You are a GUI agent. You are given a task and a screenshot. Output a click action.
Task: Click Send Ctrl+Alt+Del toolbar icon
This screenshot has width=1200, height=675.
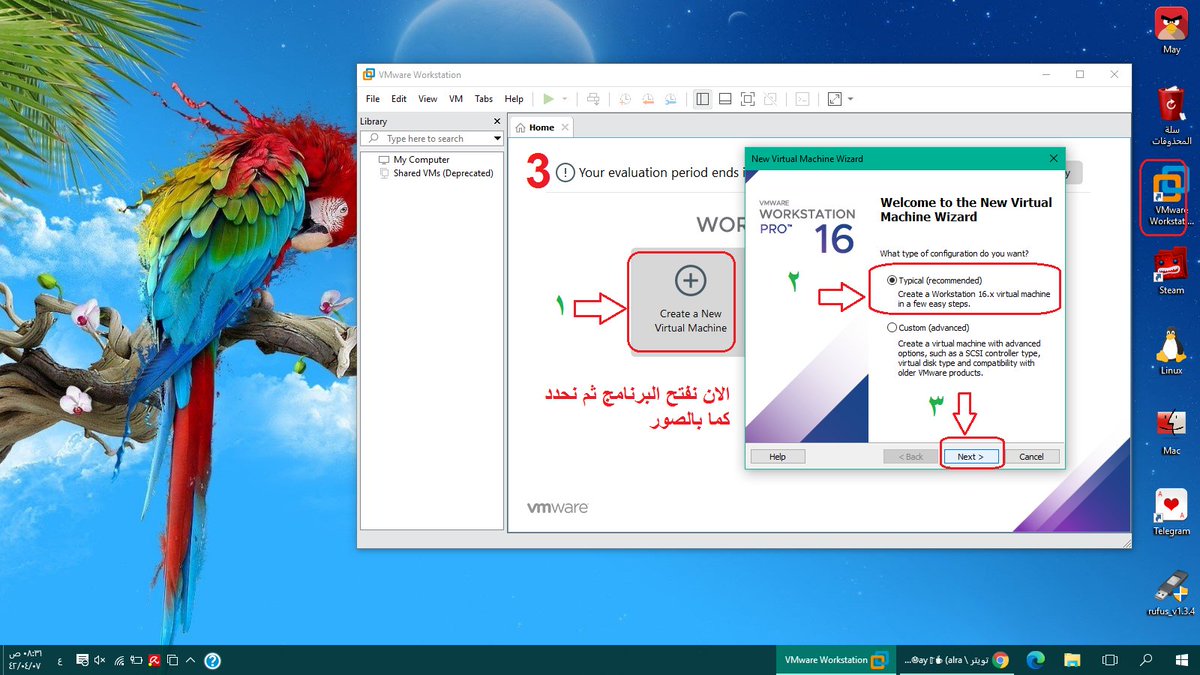[x=593, y=99]
